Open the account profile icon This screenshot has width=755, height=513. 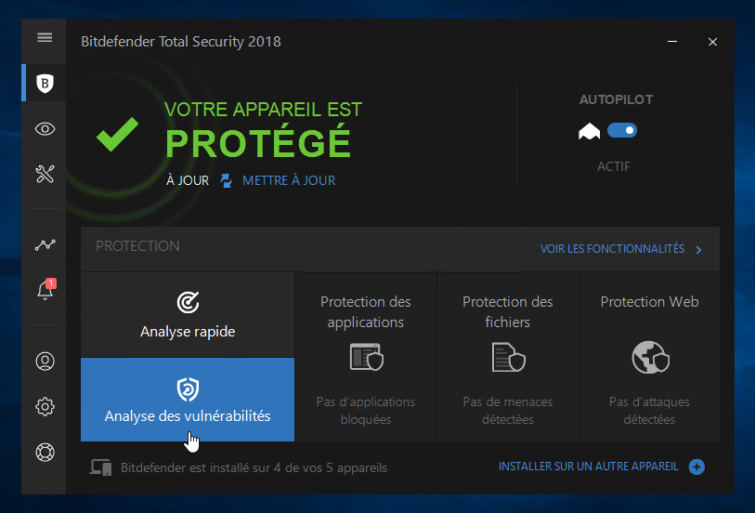(45, 361)
